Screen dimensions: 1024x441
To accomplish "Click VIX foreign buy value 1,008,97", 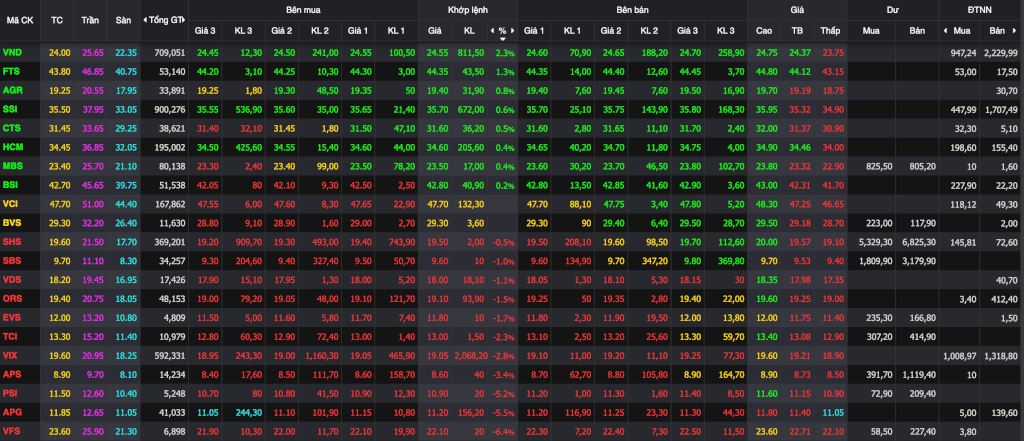I will click(960, 355).
